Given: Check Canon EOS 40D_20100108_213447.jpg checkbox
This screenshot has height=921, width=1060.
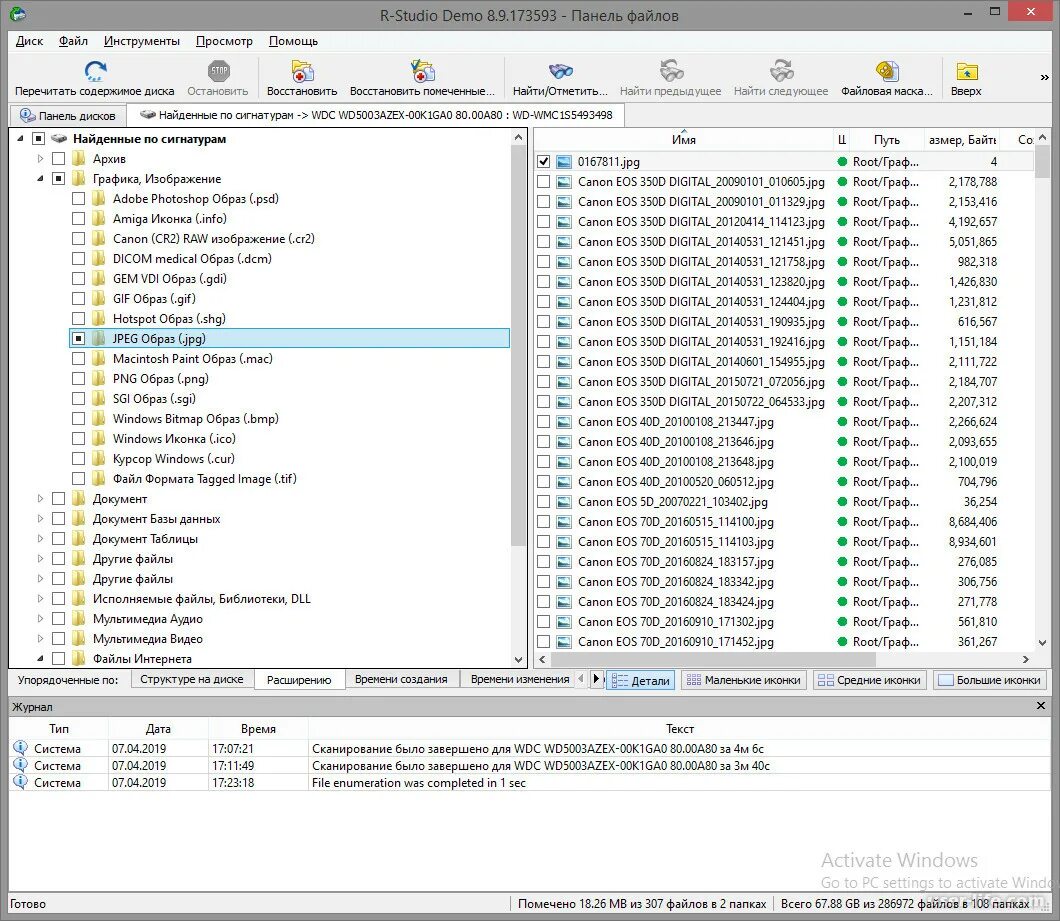Looking at the screenshot, I should tap(544, 422).
